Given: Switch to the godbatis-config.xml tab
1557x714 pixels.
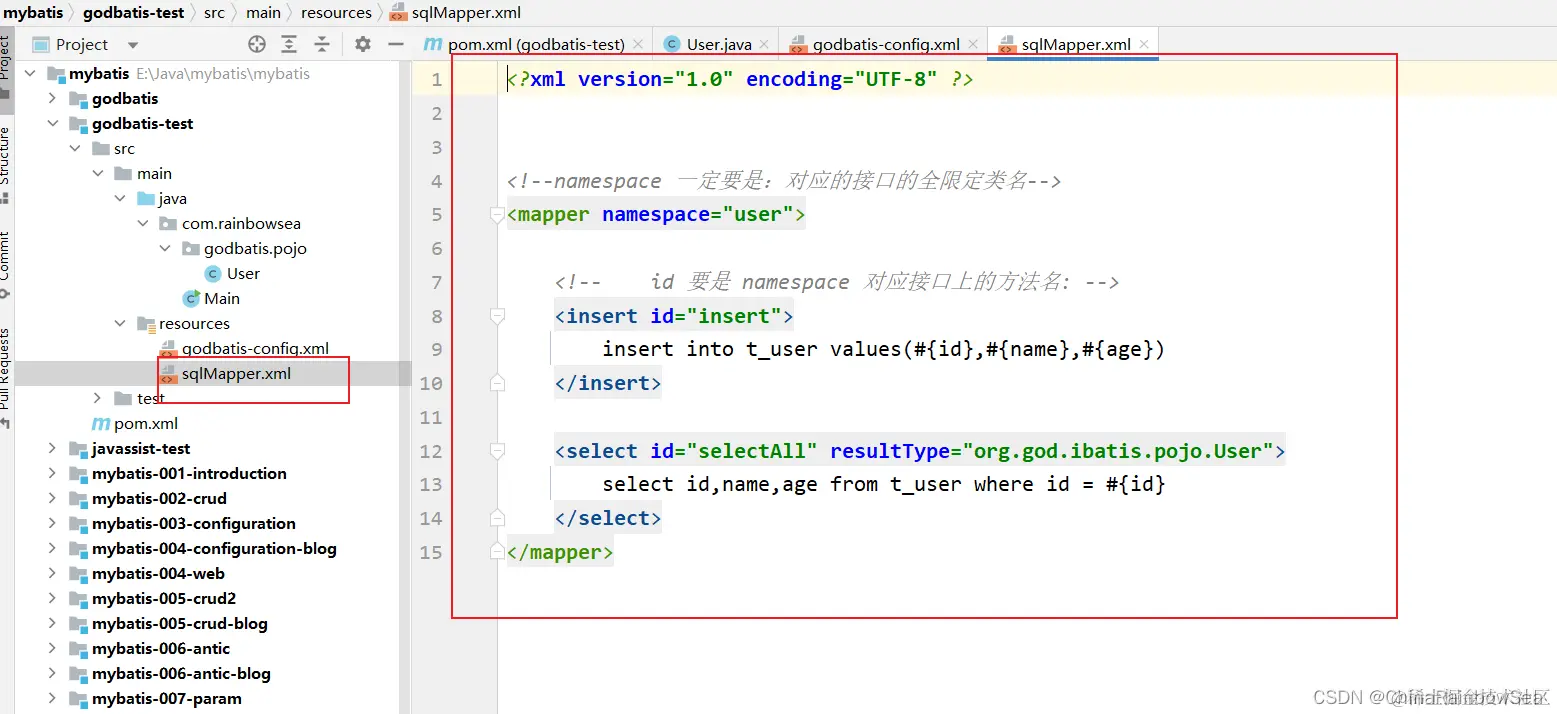Looking at the screenshot, I should coord(884,44).
